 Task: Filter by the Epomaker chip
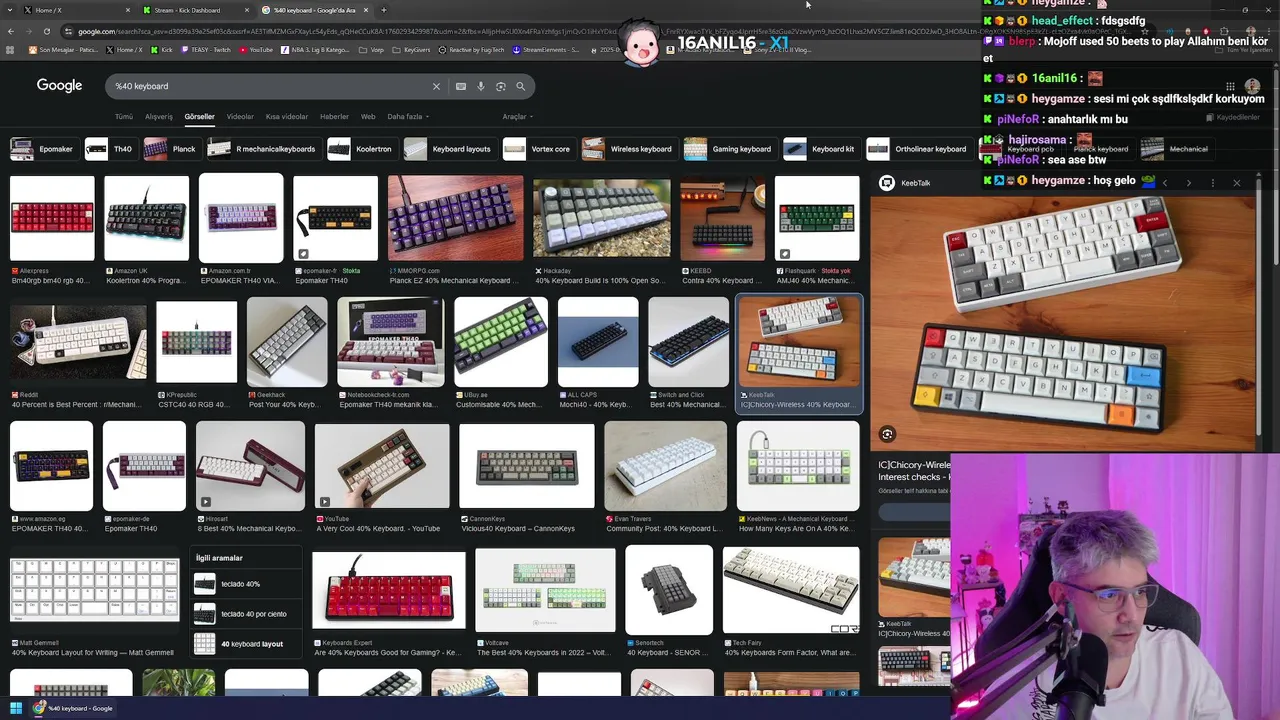(x=42, y=149)
